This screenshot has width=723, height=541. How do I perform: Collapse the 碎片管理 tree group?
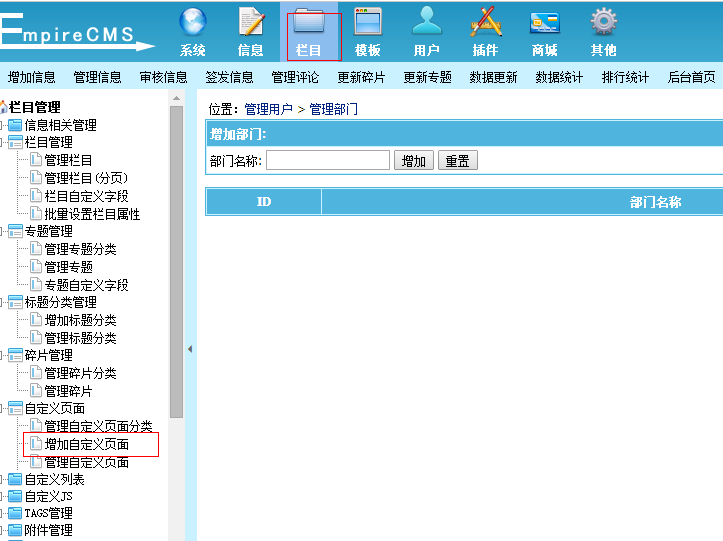[x=2, y=355]
